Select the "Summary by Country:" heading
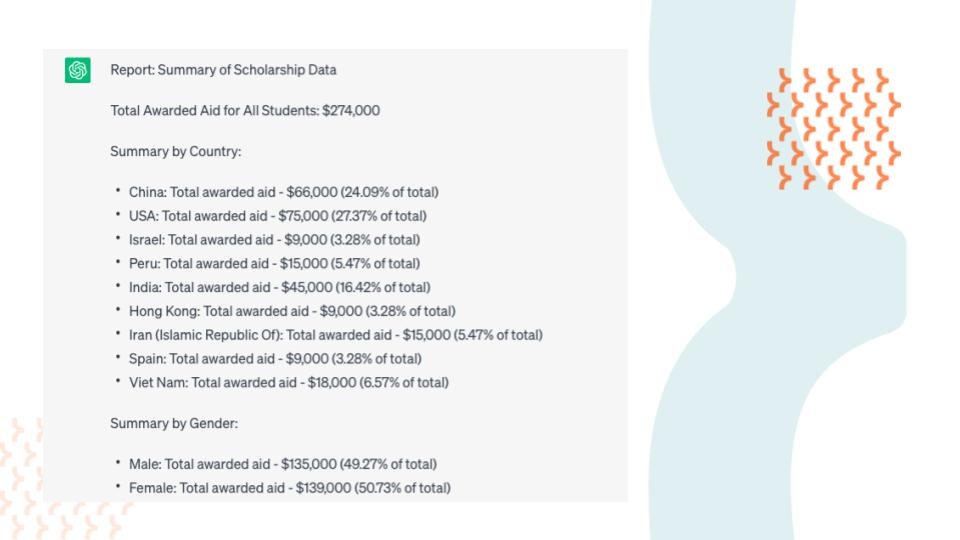The width and height of the screenshot is (960, 540). point(176,152)
